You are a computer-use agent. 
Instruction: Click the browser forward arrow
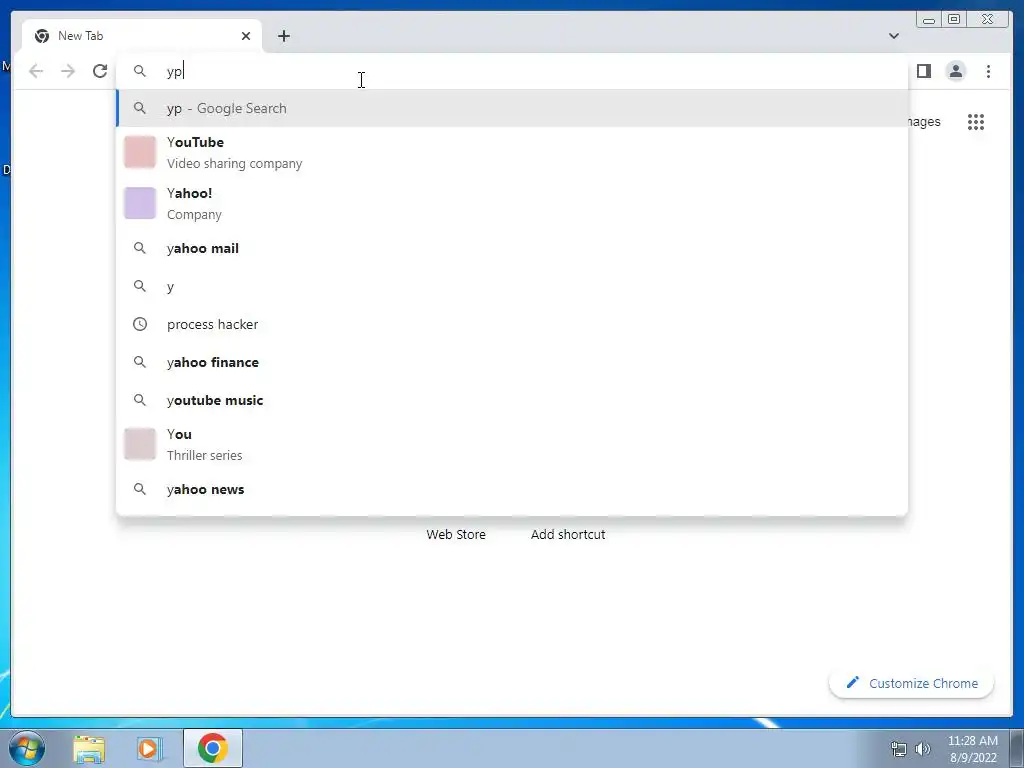68,71
